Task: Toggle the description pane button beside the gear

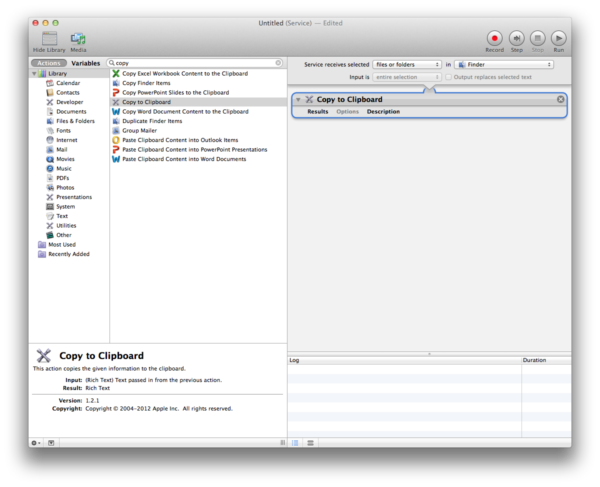Action: pyautogui.click(x=51, y=443)
